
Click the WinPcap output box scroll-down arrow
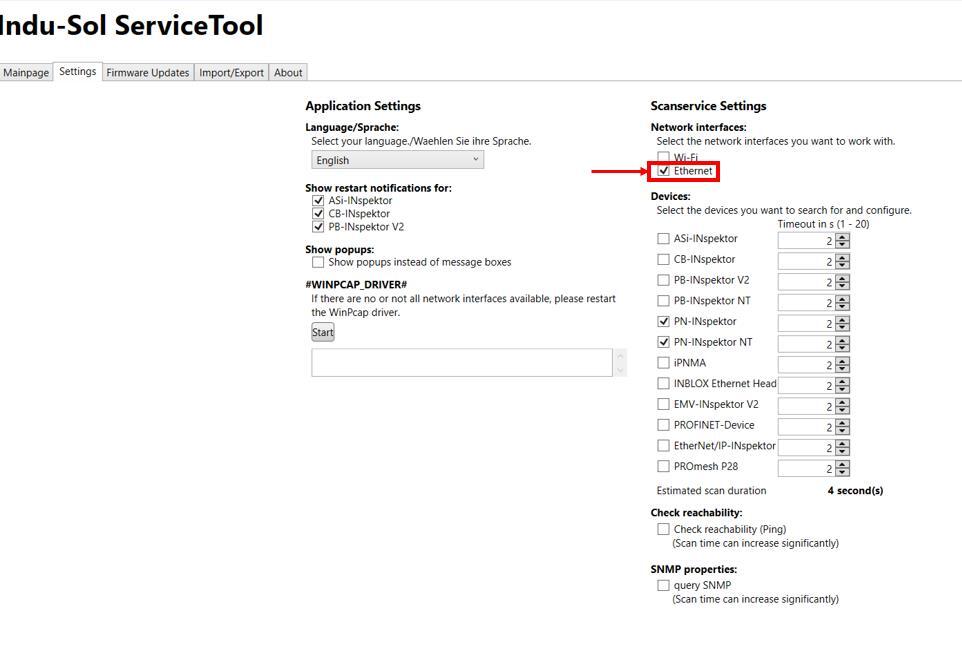tap(620, 370)
